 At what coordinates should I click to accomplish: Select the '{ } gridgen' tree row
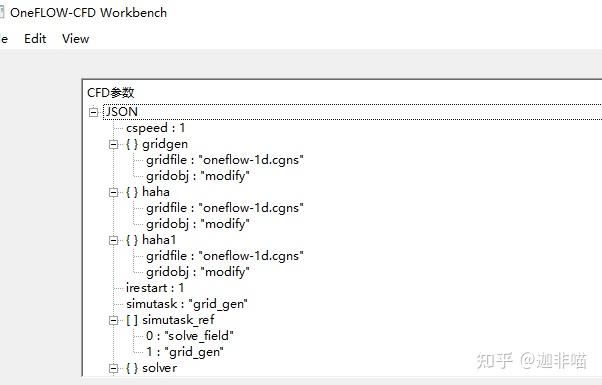click(x=157, y=144)
